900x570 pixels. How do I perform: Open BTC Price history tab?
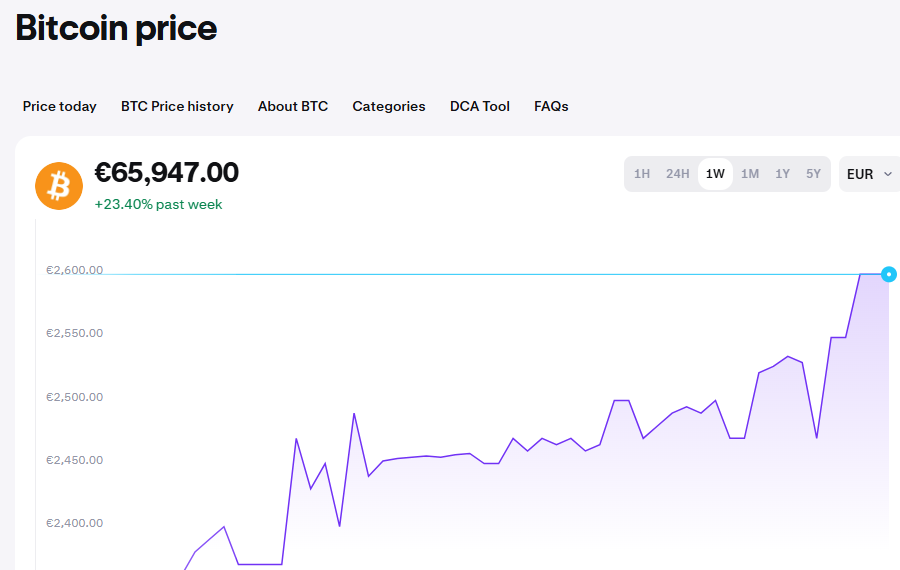click(177, 107)
